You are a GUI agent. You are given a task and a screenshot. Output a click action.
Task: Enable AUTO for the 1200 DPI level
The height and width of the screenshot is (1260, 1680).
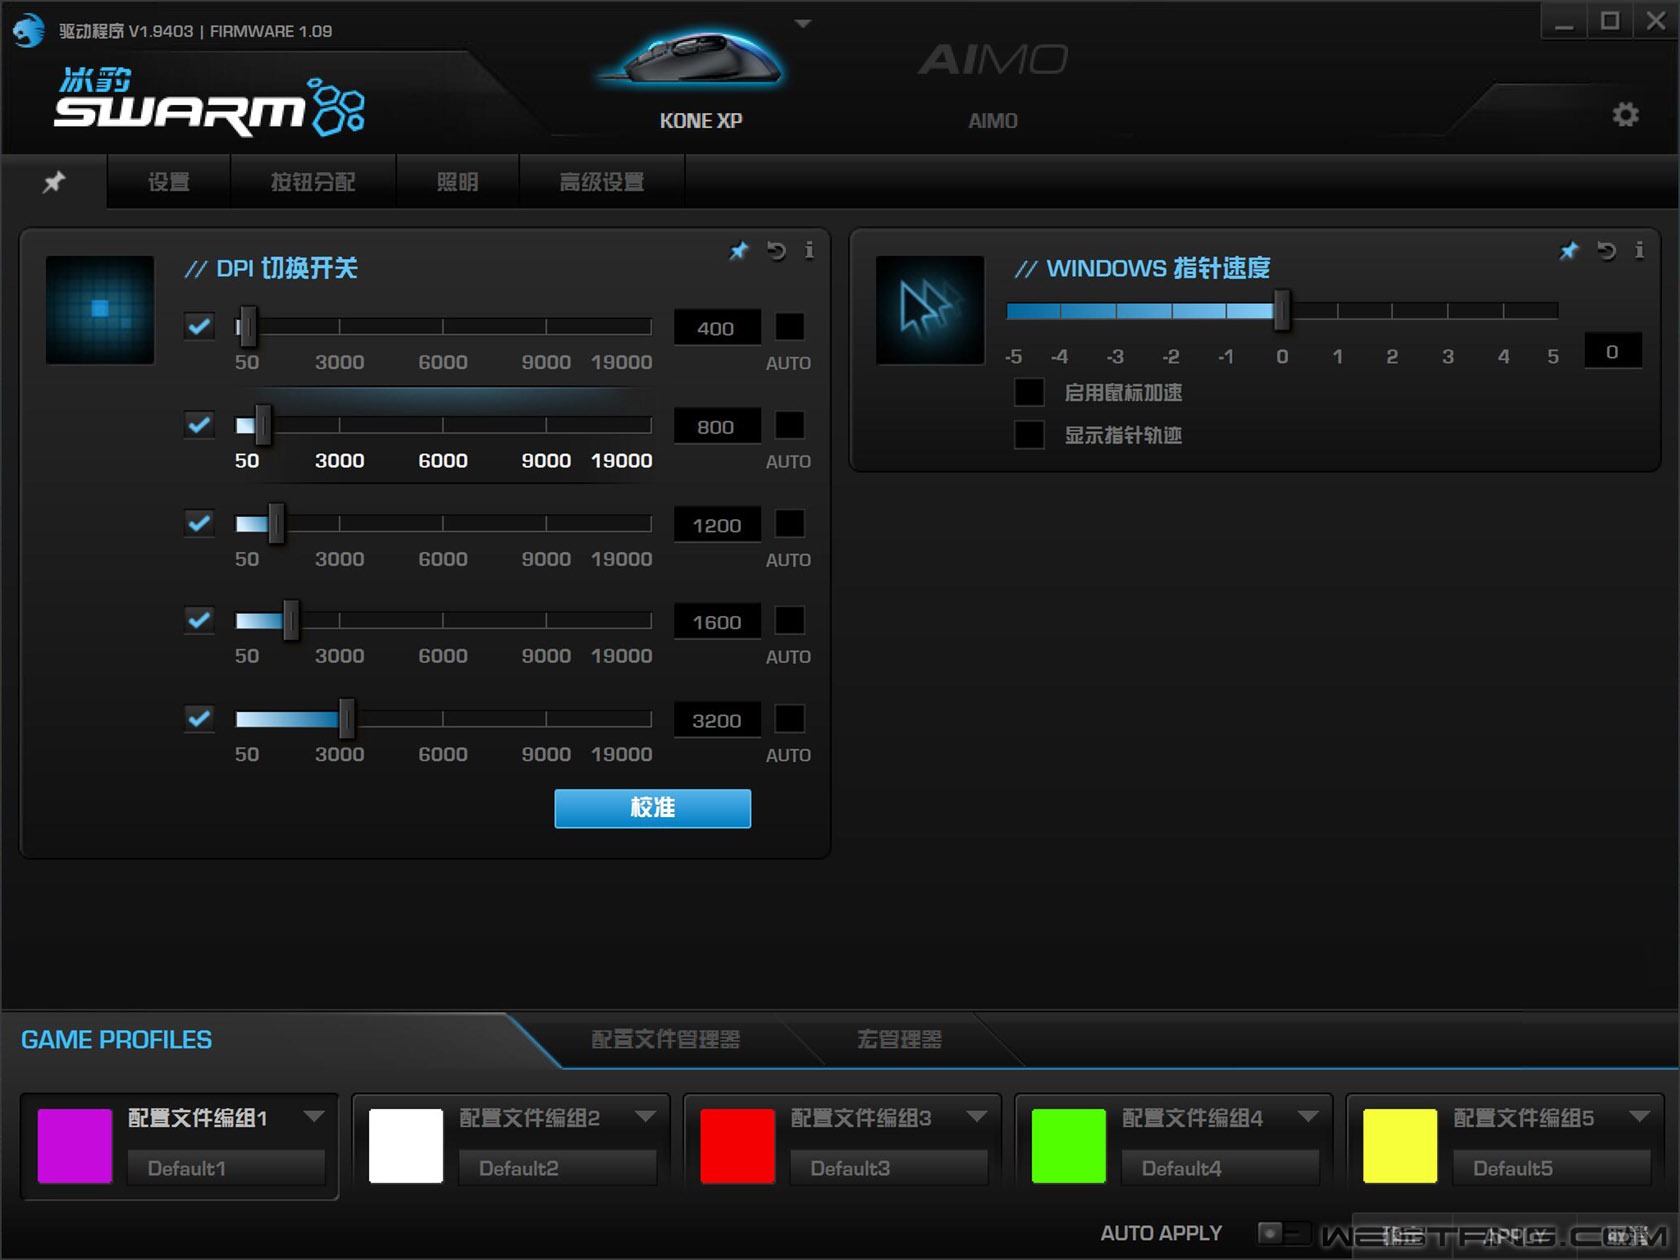coord(790,523)
